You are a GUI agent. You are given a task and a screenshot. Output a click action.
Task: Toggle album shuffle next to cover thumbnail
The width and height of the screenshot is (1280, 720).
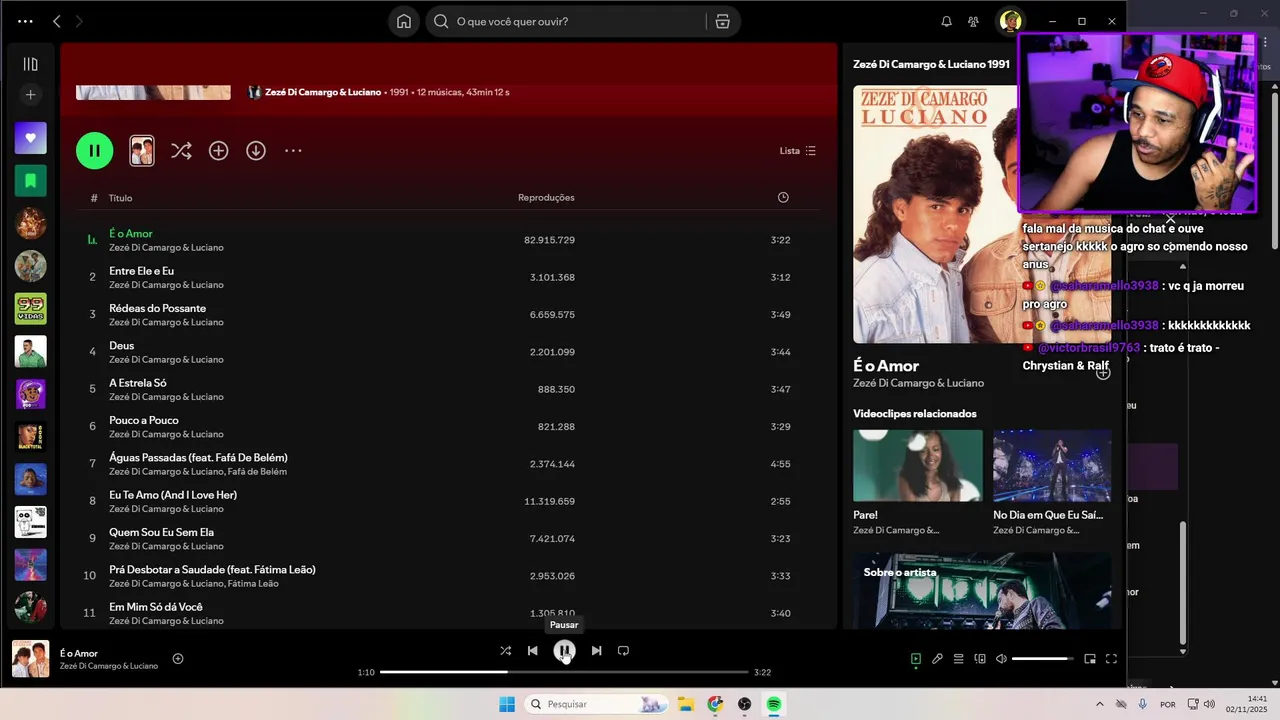click(181, 151)
